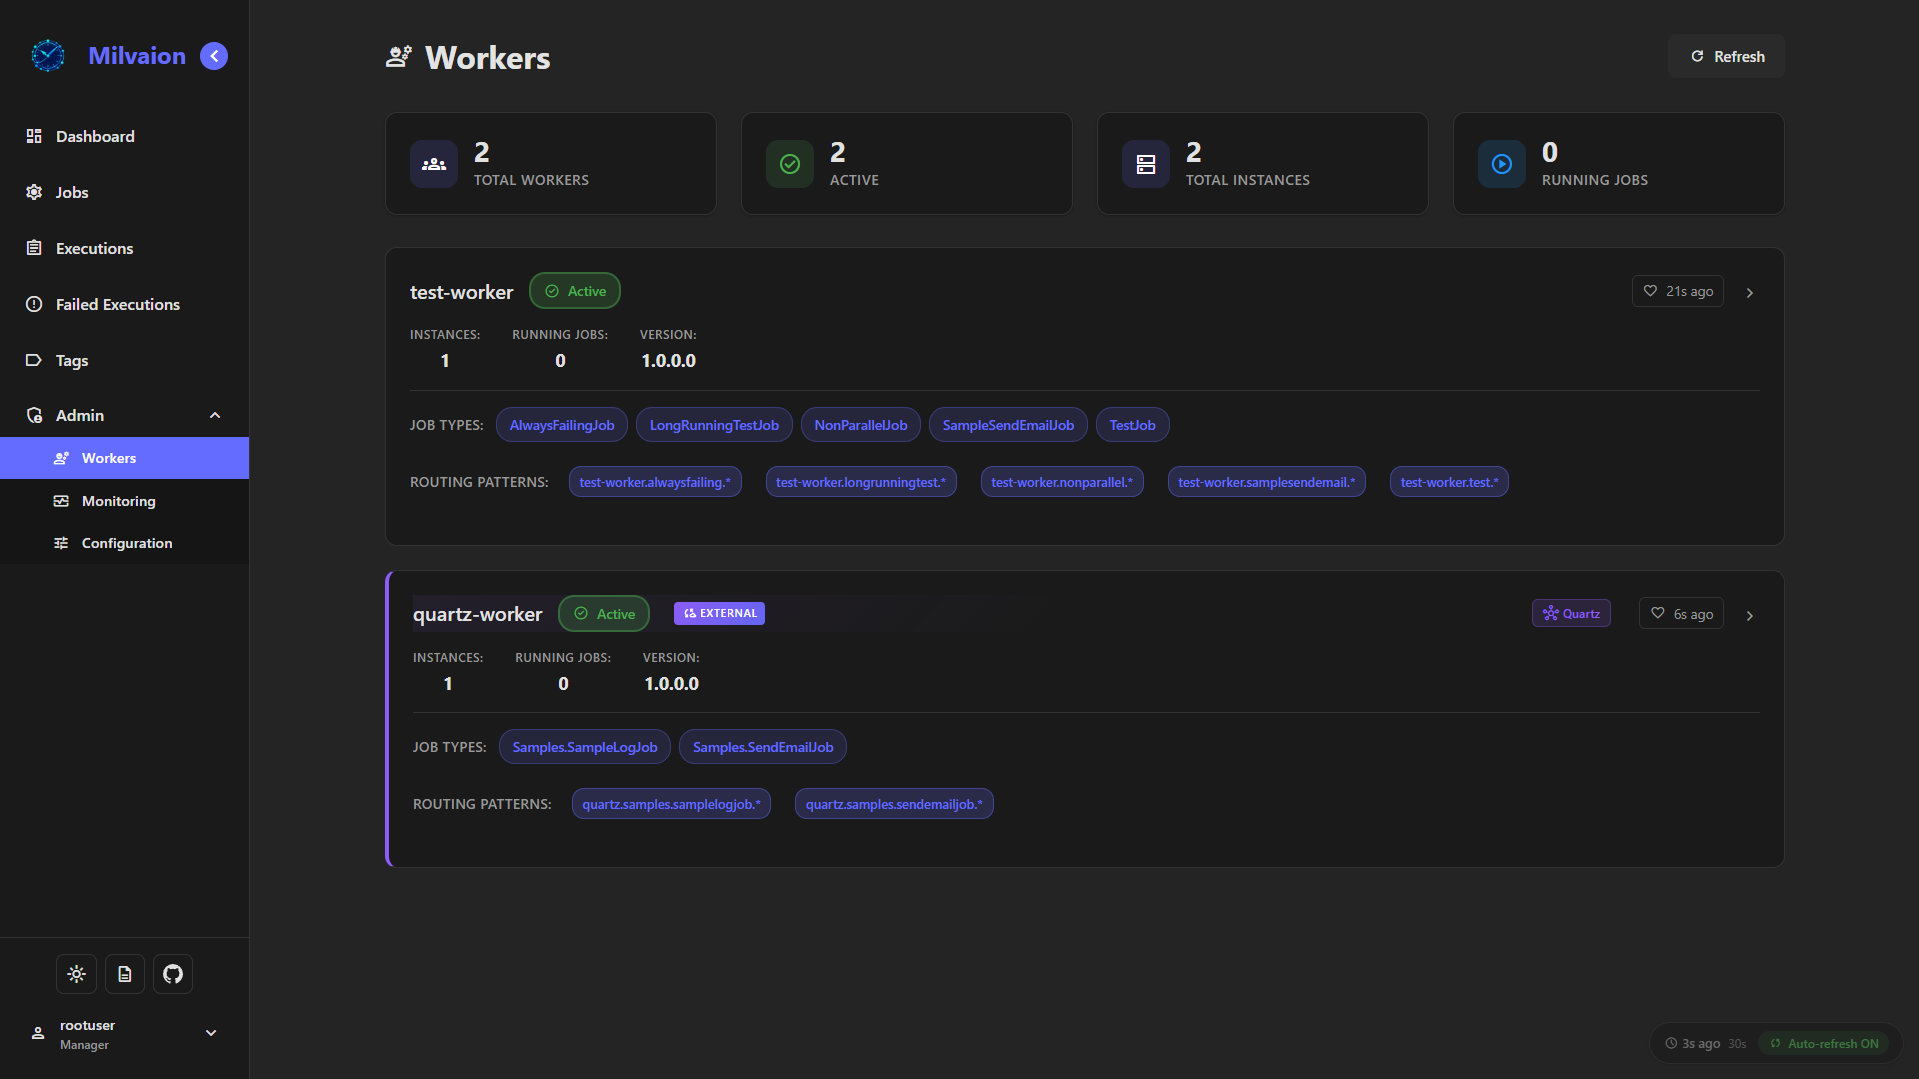View Failed Executions
The width and height of the screenshot is (1919, 1079).
(117, 304)
